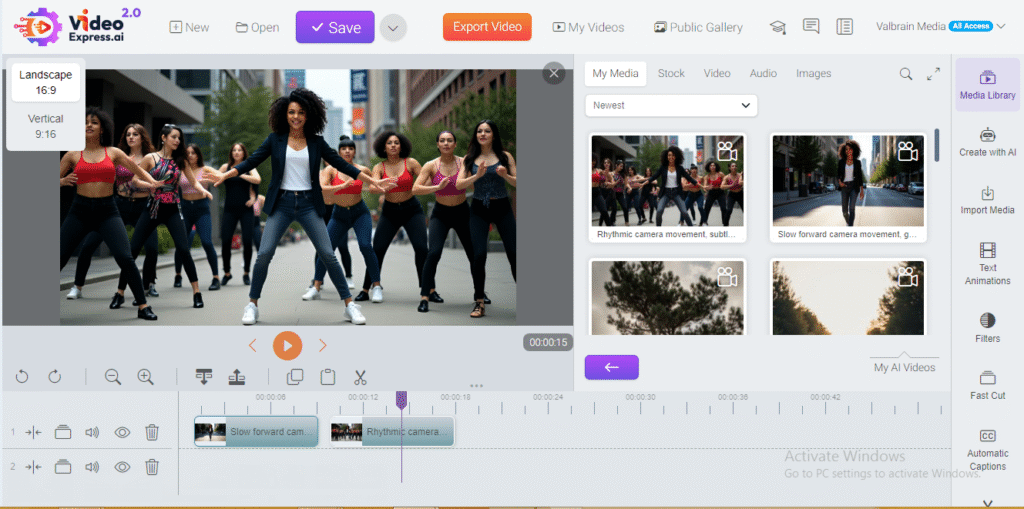The image size is (1024, 509).
Task: Mute audio on track 1
Action: click(92, 432)
